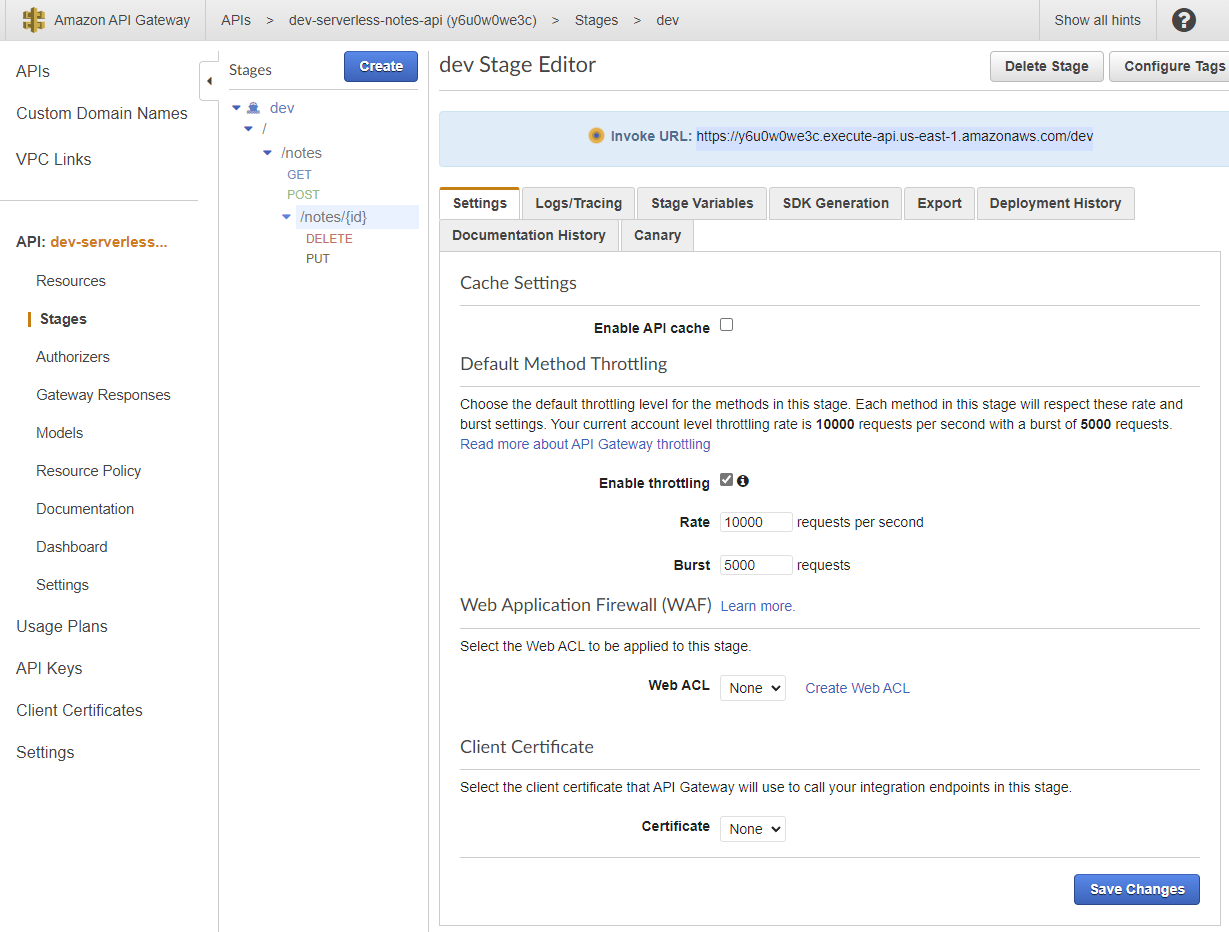Screen dimensions: 1229x932
Task: Collapse the dev stage tree node
Action: tap(236, 108)
